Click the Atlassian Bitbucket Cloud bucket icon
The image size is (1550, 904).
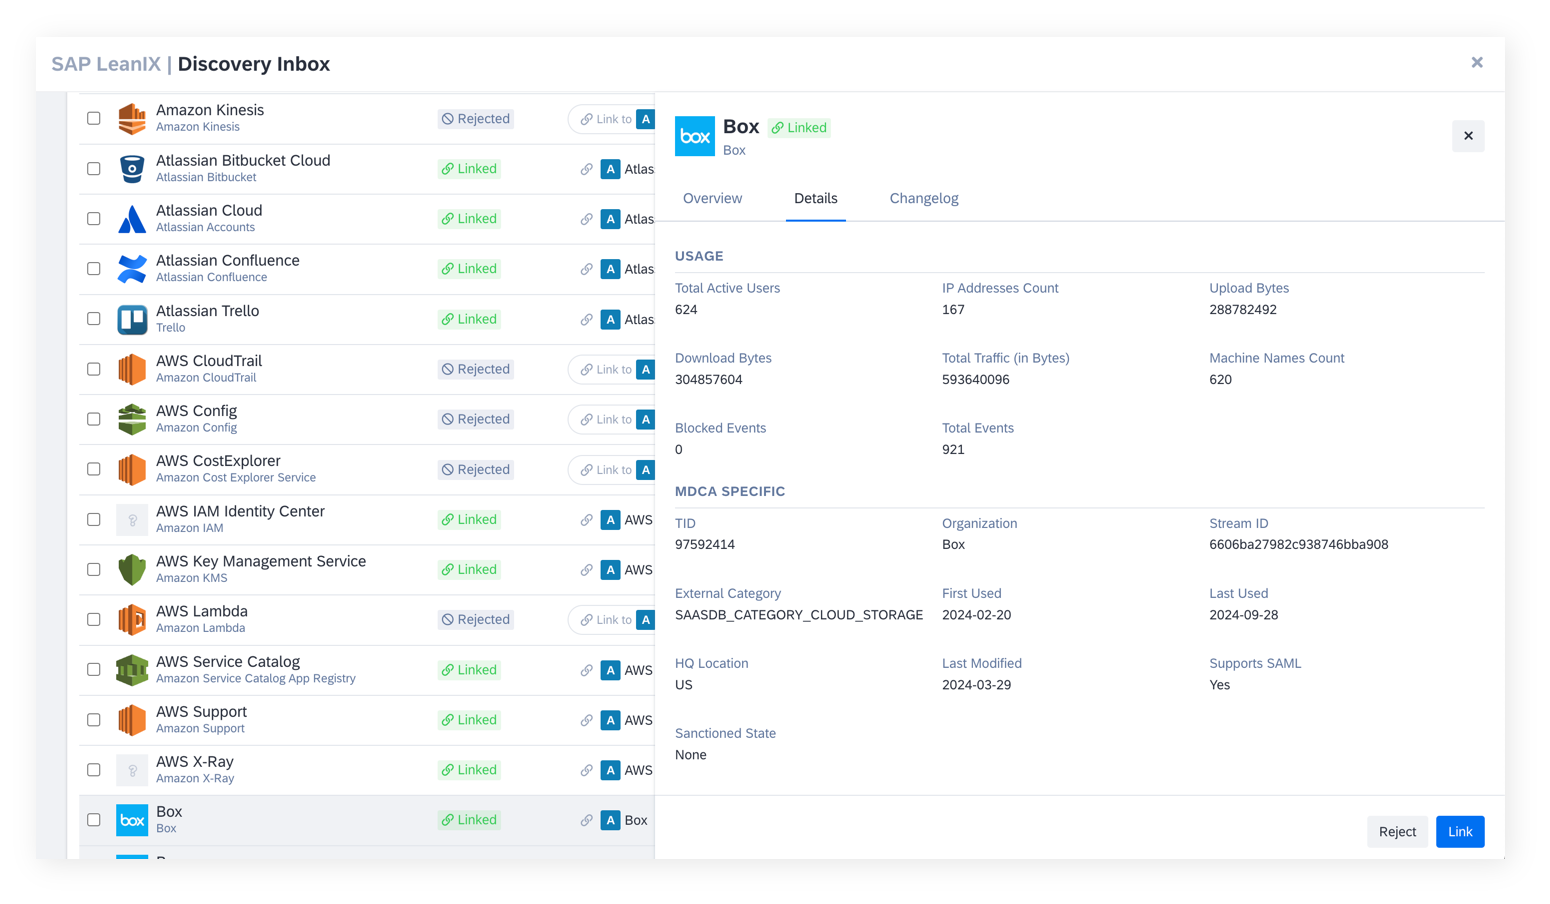coord(132,169)
